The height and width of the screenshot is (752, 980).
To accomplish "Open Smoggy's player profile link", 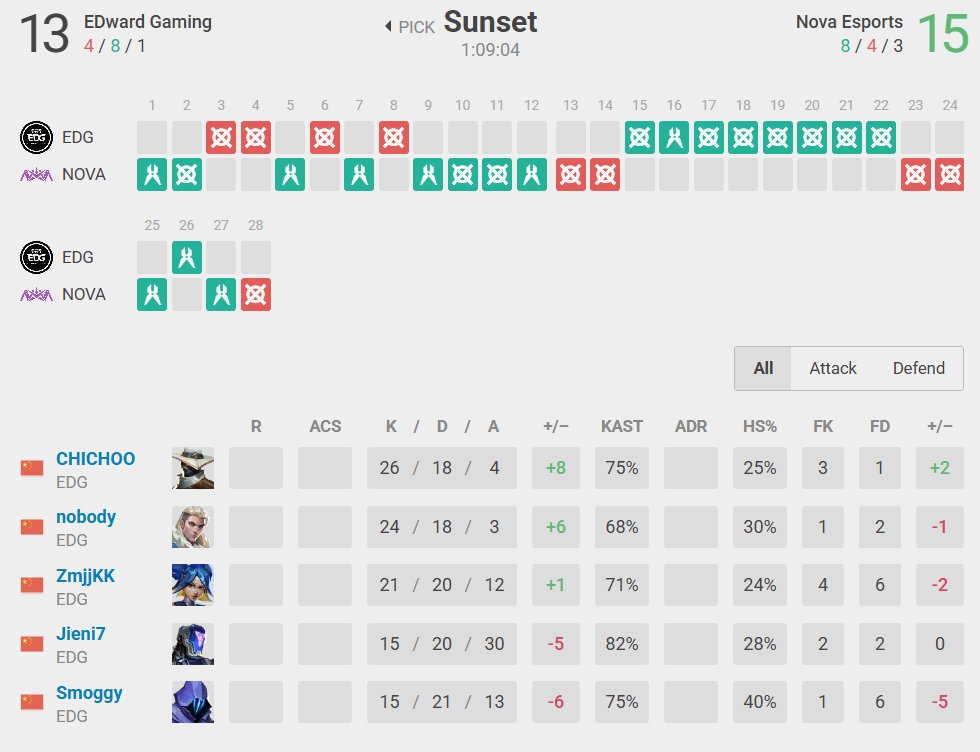I will [x=89, y=693].
